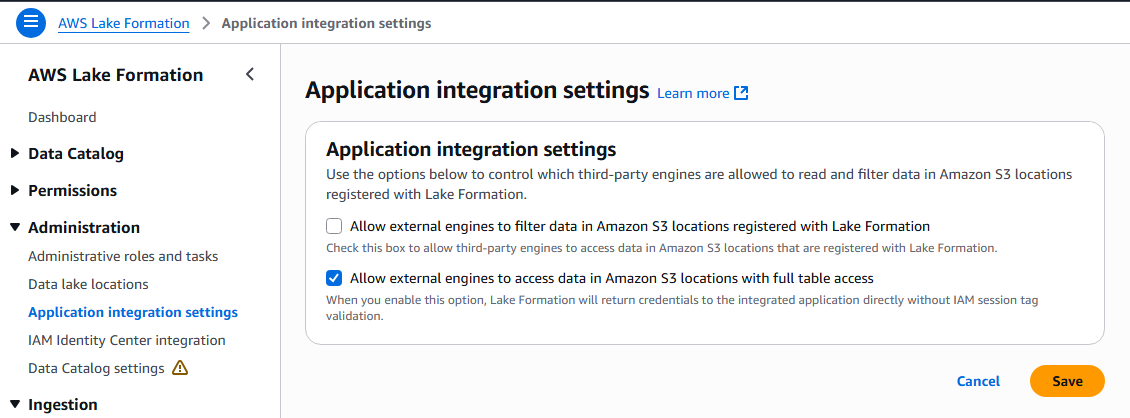
Task: Click the orange Save button
Action: pyautogui.click(x=1067, y=381)
